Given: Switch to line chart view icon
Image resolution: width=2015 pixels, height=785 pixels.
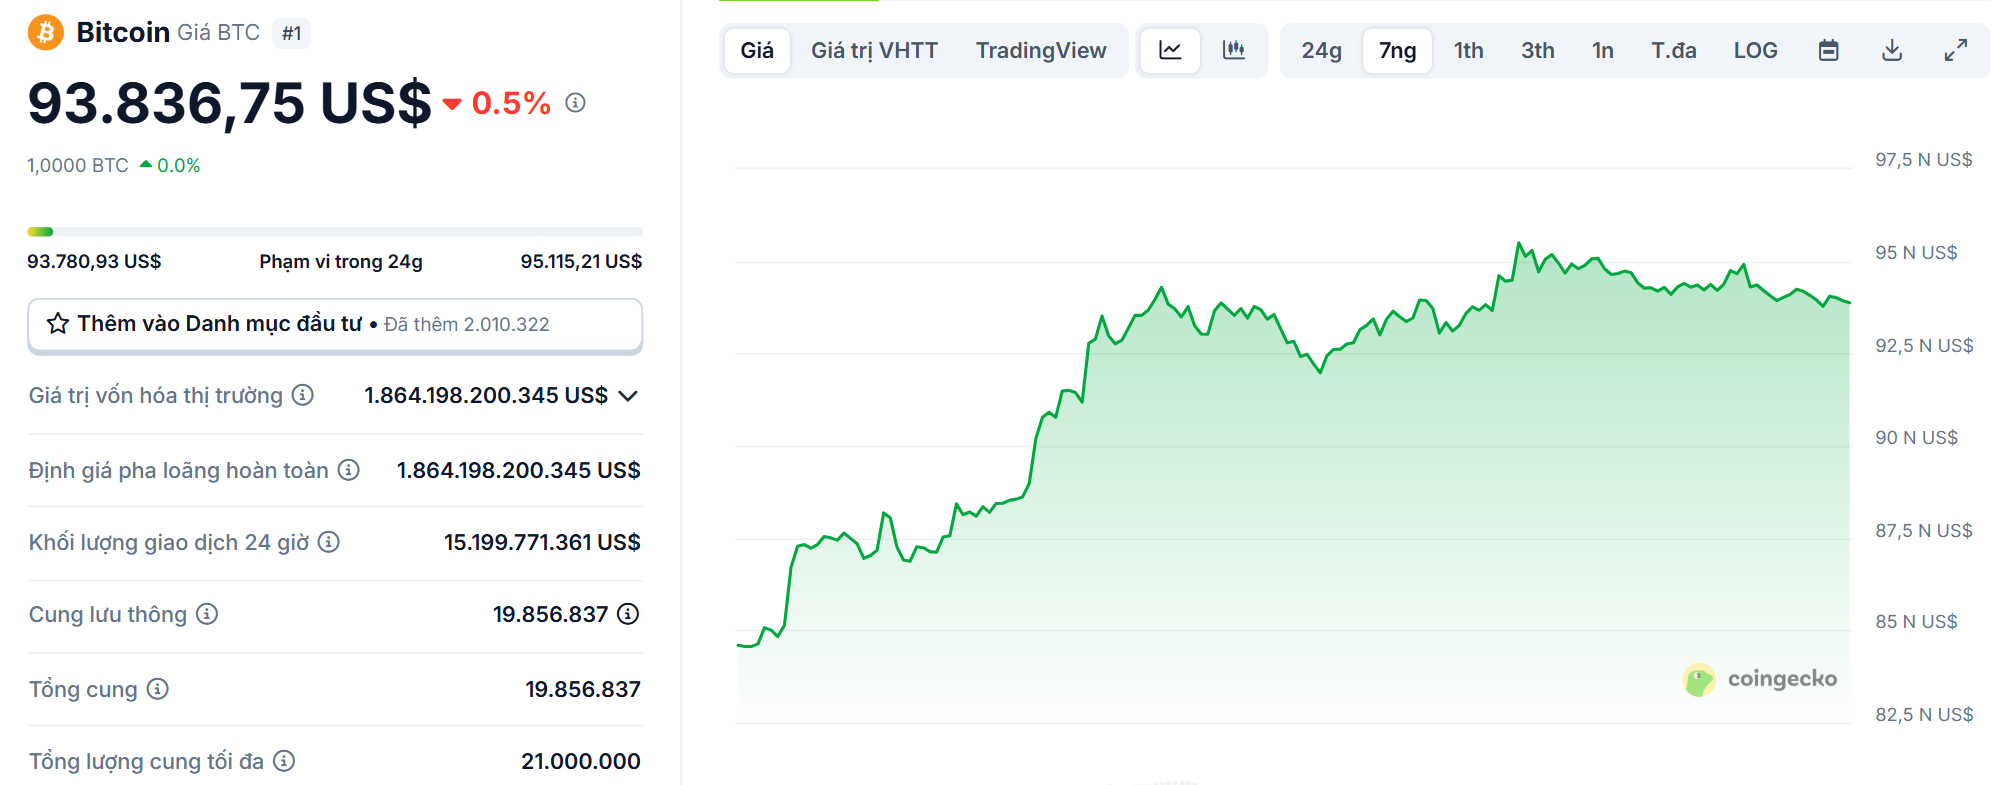Looking at the screenshot, I should (x=1171, y=50).
